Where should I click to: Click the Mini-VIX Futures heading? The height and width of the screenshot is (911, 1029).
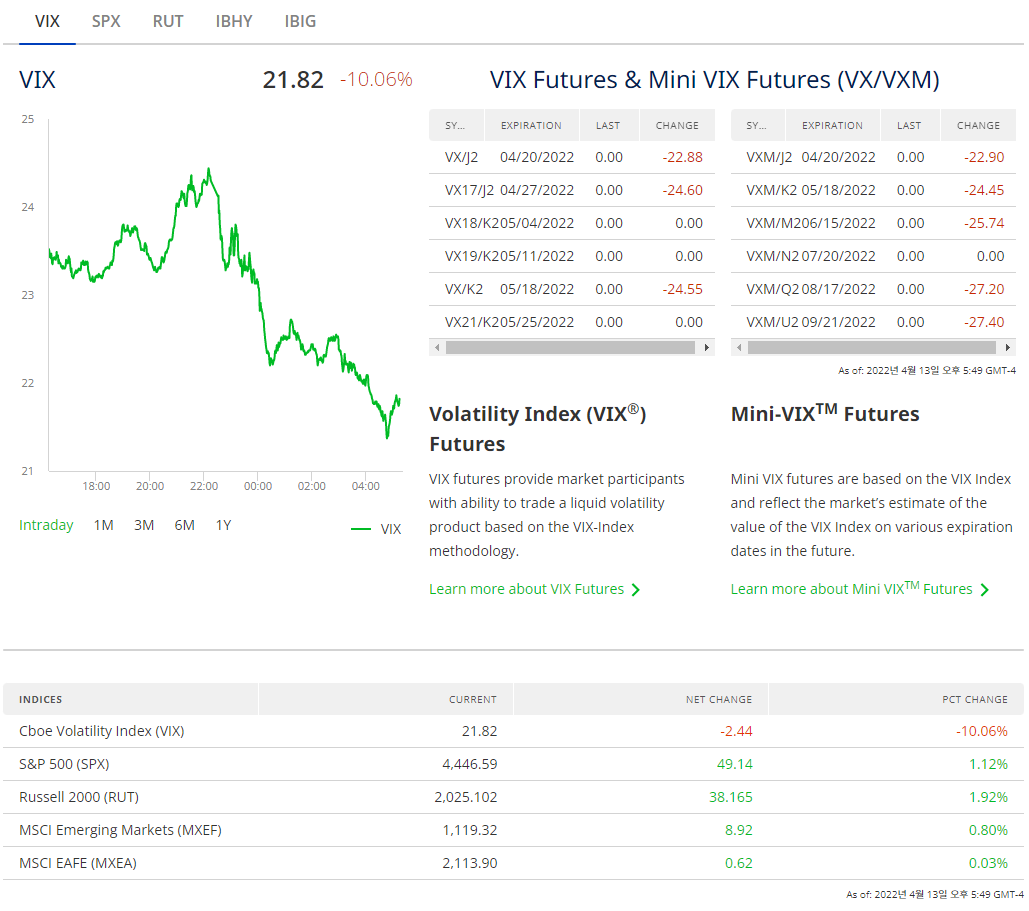click(x=825, y=413)
